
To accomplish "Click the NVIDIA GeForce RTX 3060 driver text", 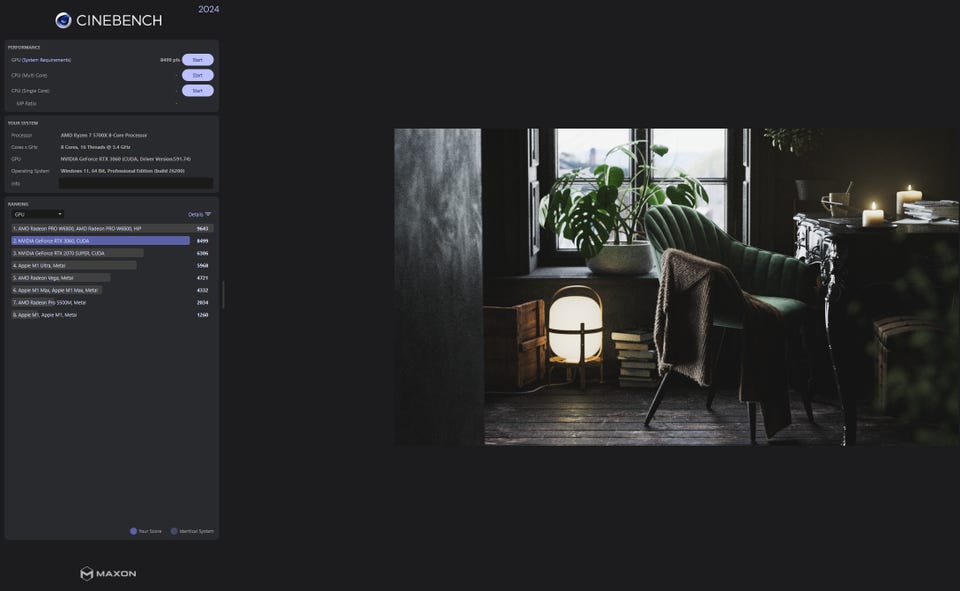I will tap(126, 159).
